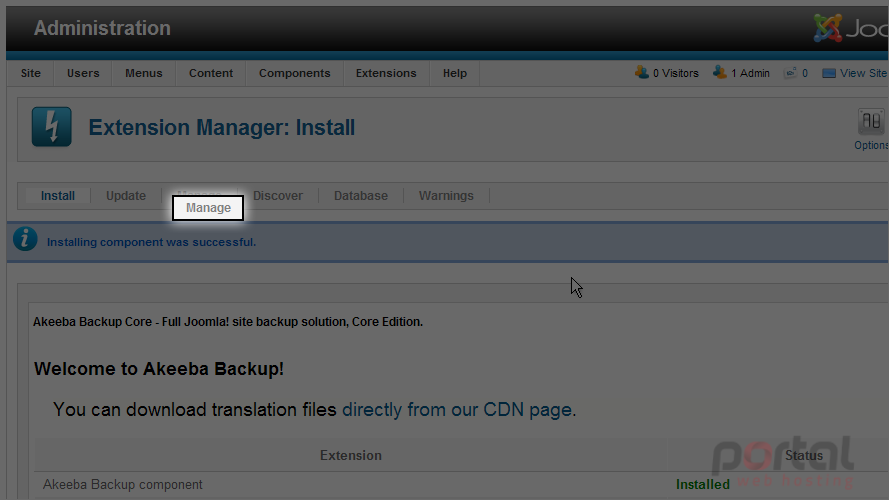
Task: Click the 'Welcome to Akeeba Backup!' heading
Action: (159, 368)
